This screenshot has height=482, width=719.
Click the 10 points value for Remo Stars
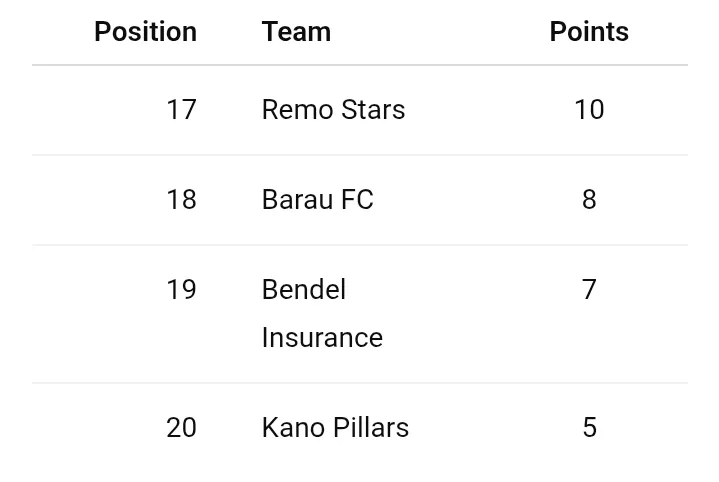(589, 110)
